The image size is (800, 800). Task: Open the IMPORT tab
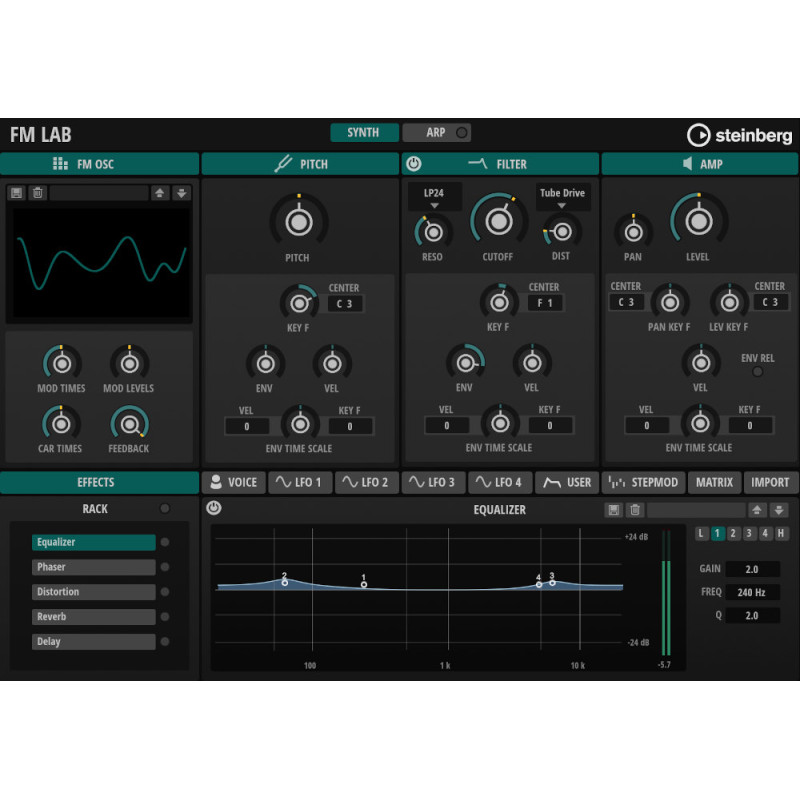pyautogui.click(x=770, y=482)
